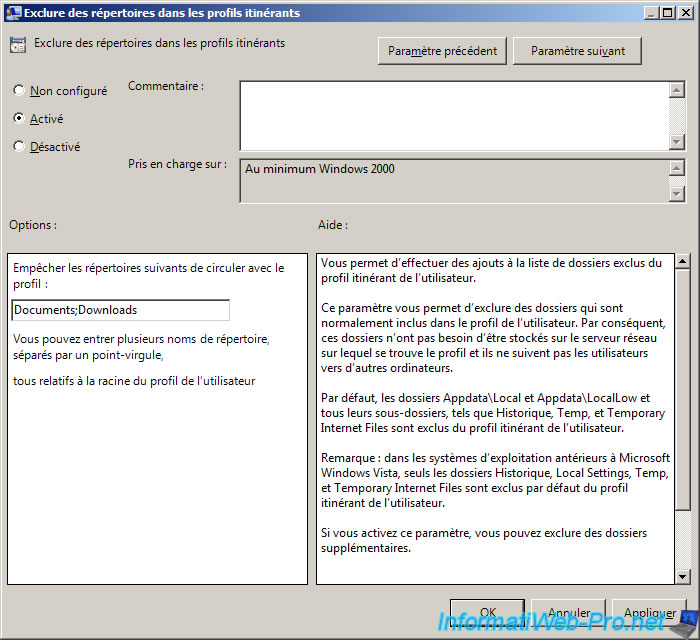Maximize the policy dialog window

coord(667,13)
